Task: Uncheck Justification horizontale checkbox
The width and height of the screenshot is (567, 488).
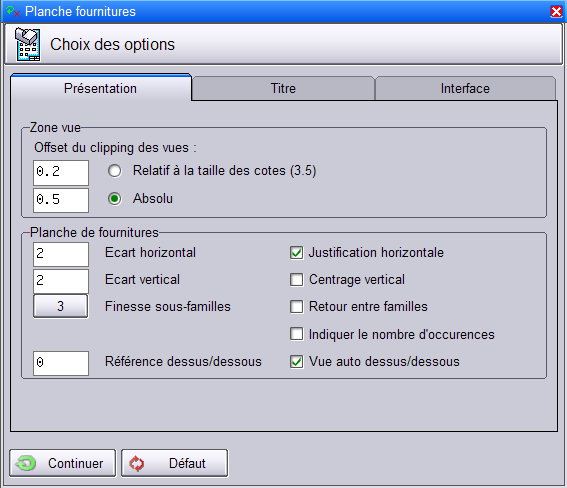Action: click(x=297, y=253)
